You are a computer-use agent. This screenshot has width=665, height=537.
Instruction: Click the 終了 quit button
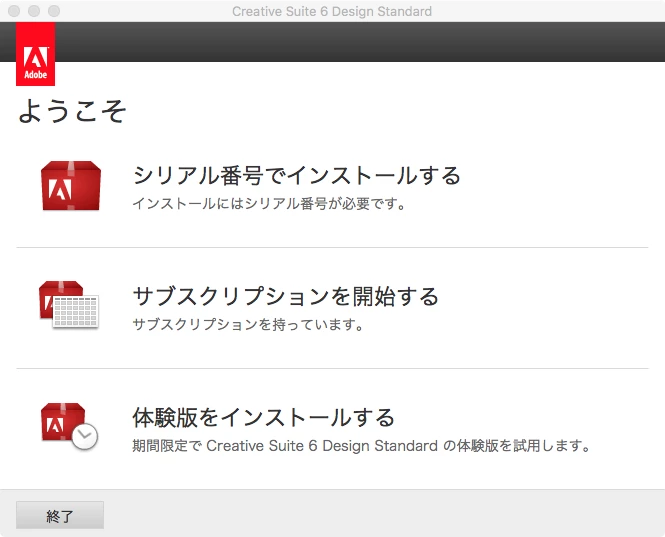[x=60, y=515]
